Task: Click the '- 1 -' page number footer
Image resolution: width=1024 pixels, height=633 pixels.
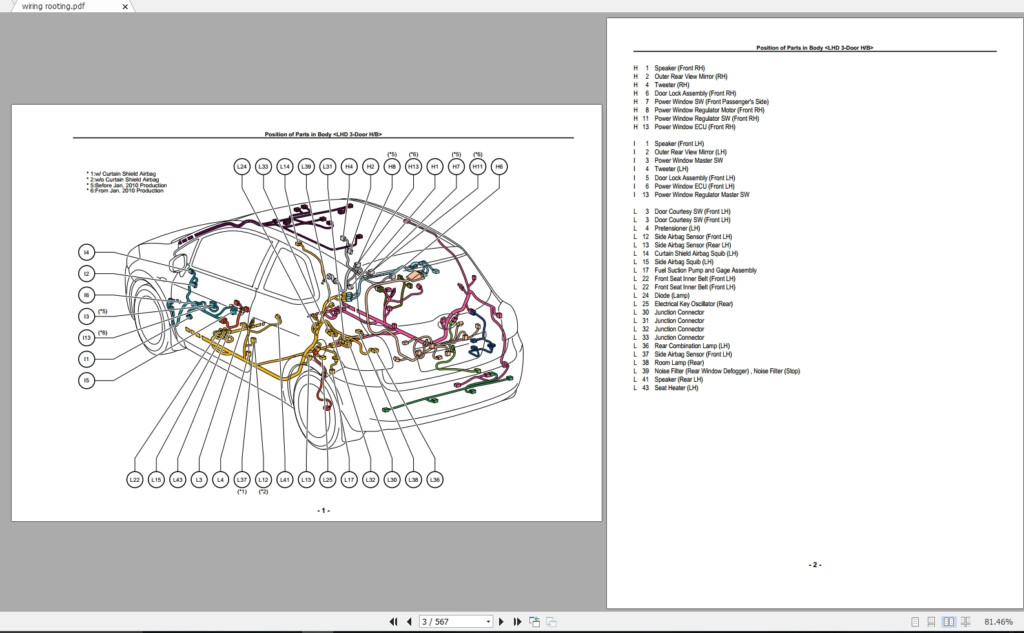Action: [x=323, y=511]
